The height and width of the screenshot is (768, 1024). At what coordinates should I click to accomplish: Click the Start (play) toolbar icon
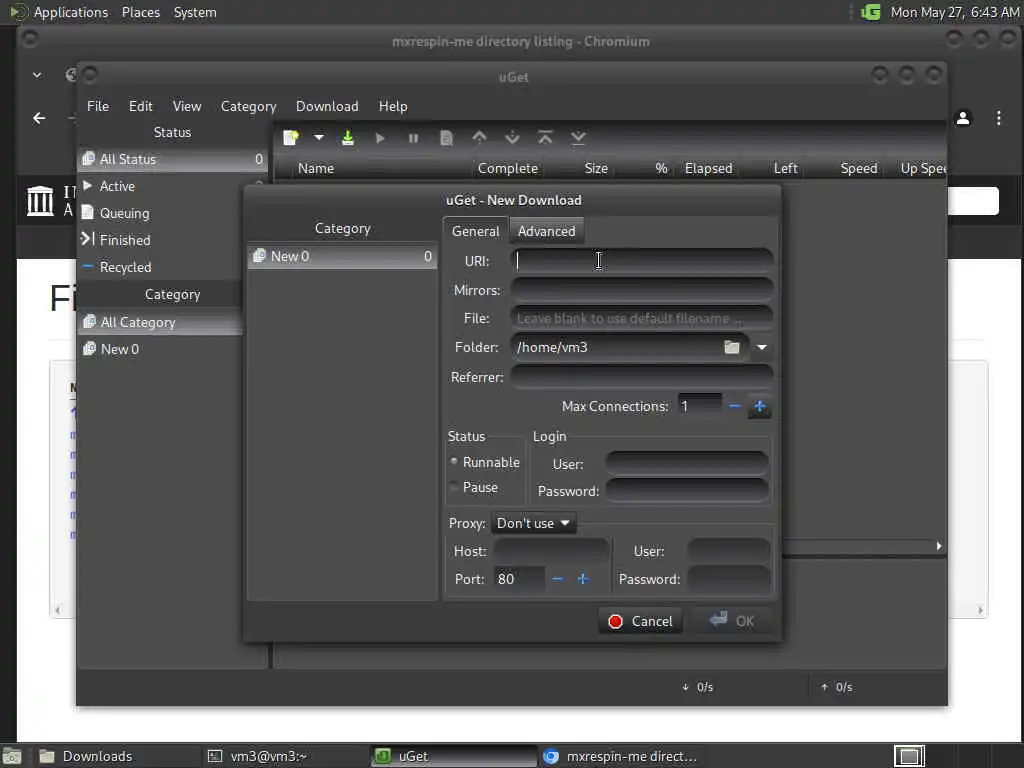(380, 138)
